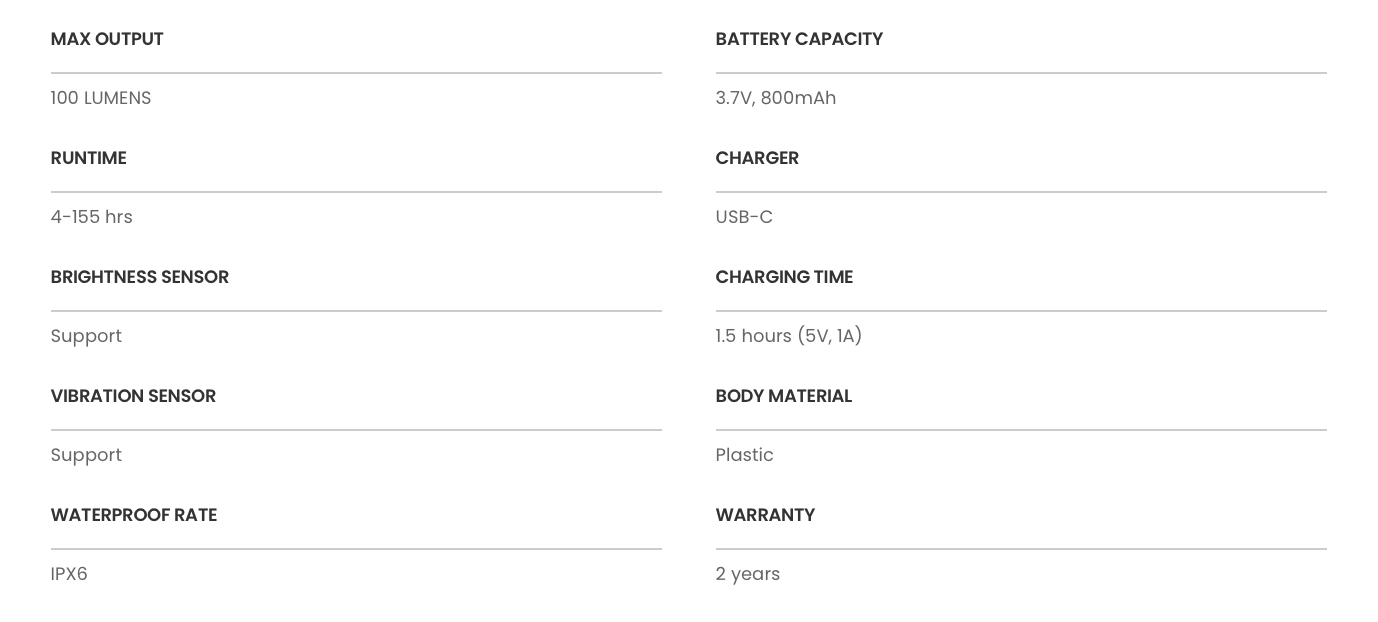Select the 100 LUMENS value text
The height and width of the screenshot is (622, 1378).
pos(101,98)
